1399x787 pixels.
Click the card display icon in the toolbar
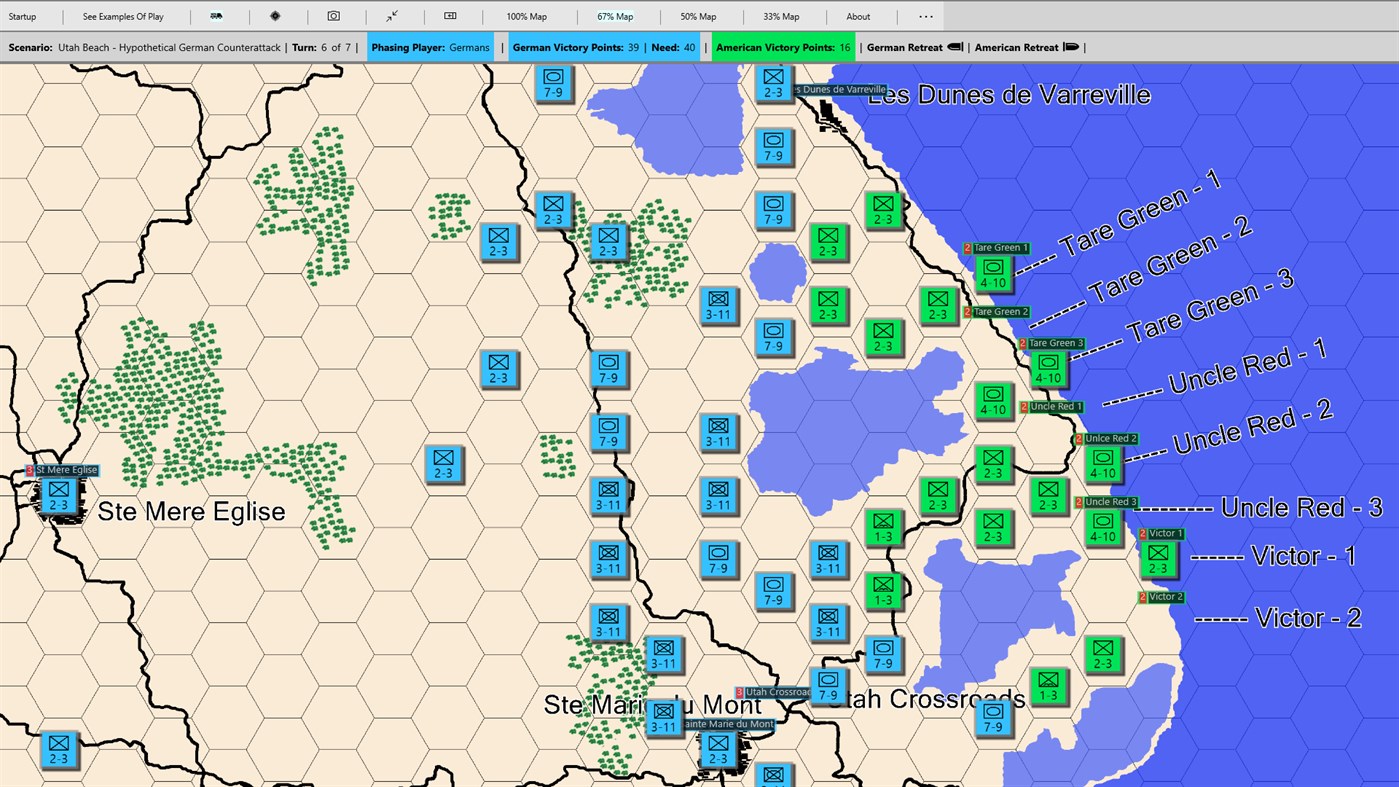click(x=450, y=16)
